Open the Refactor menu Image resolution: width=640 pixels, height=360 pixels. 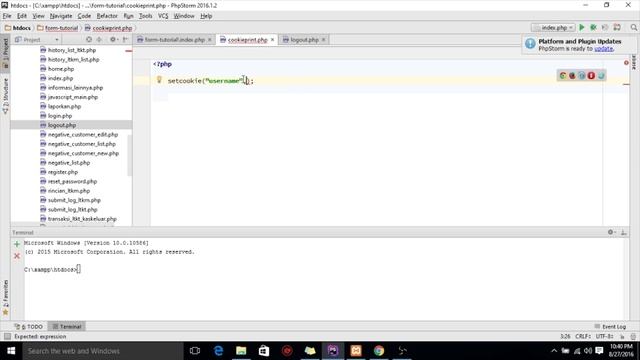point(107,16)
